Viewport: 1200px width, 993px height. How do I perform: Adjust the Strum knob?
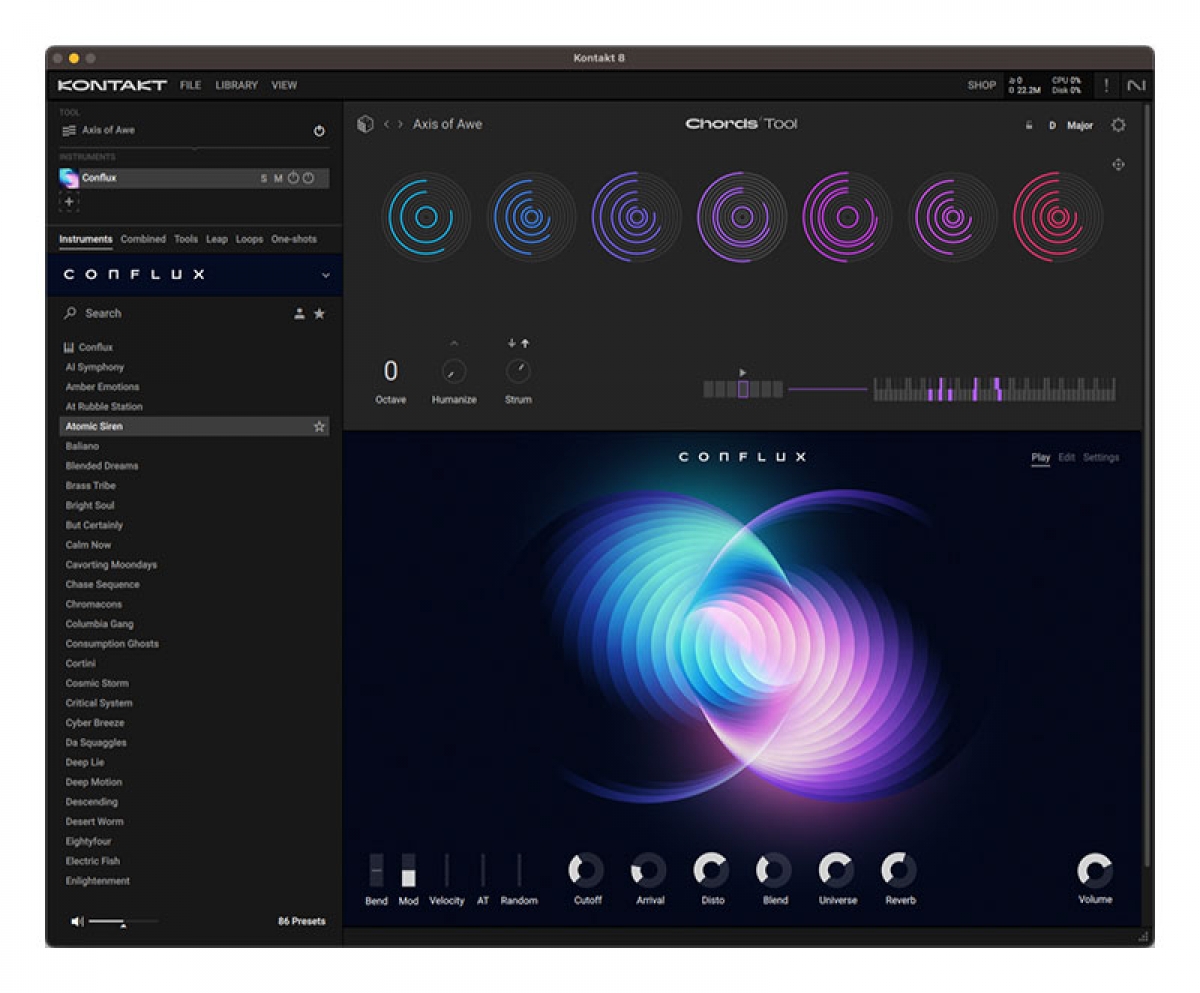coord(518,372)
